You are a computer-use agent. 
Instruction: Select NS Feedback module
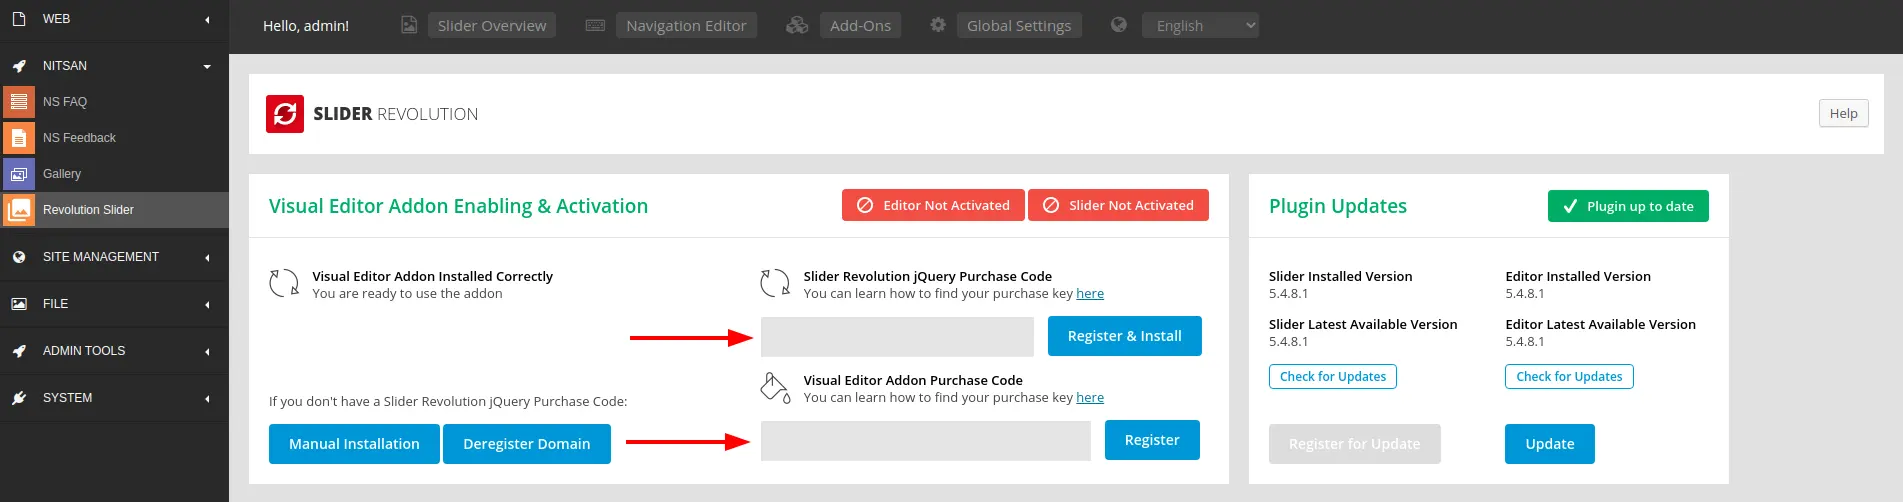point(114,137)
